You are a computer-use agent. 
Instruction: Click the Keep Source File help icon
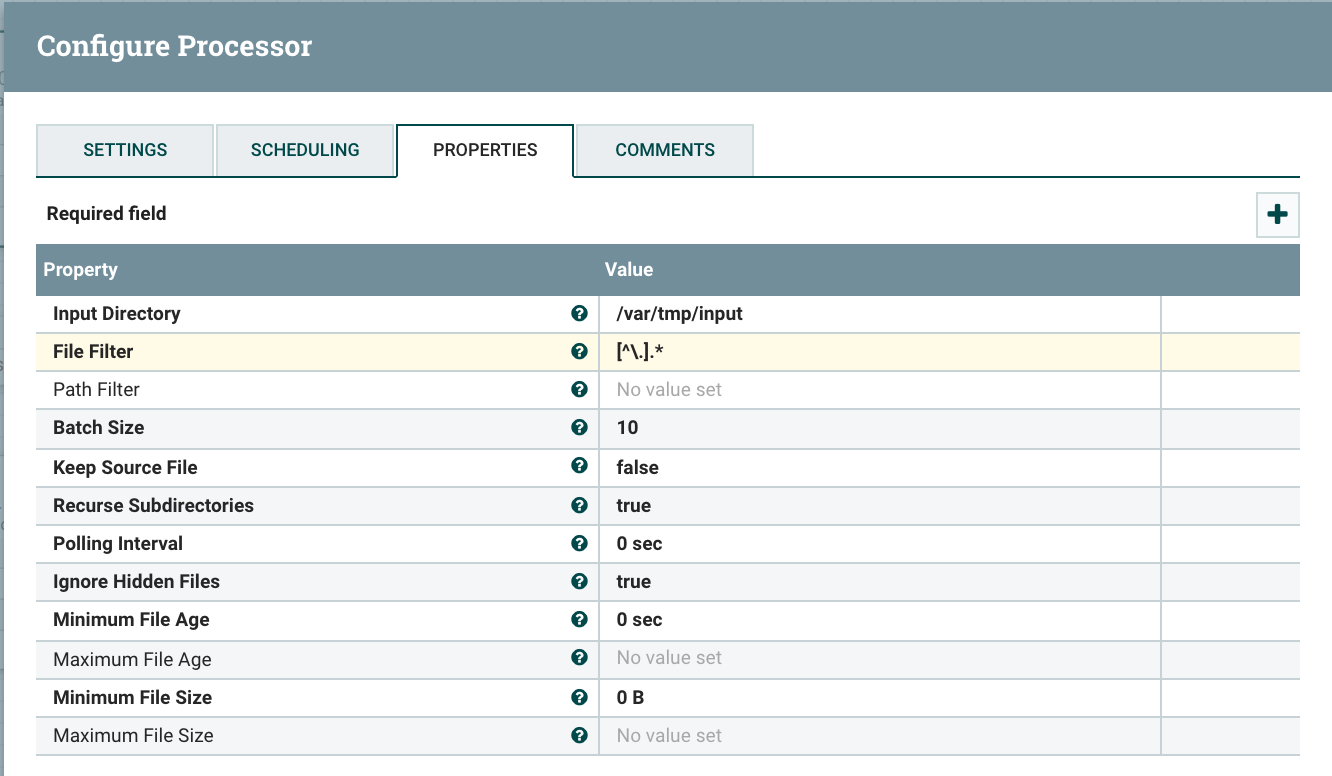click(x=579, y=466)
